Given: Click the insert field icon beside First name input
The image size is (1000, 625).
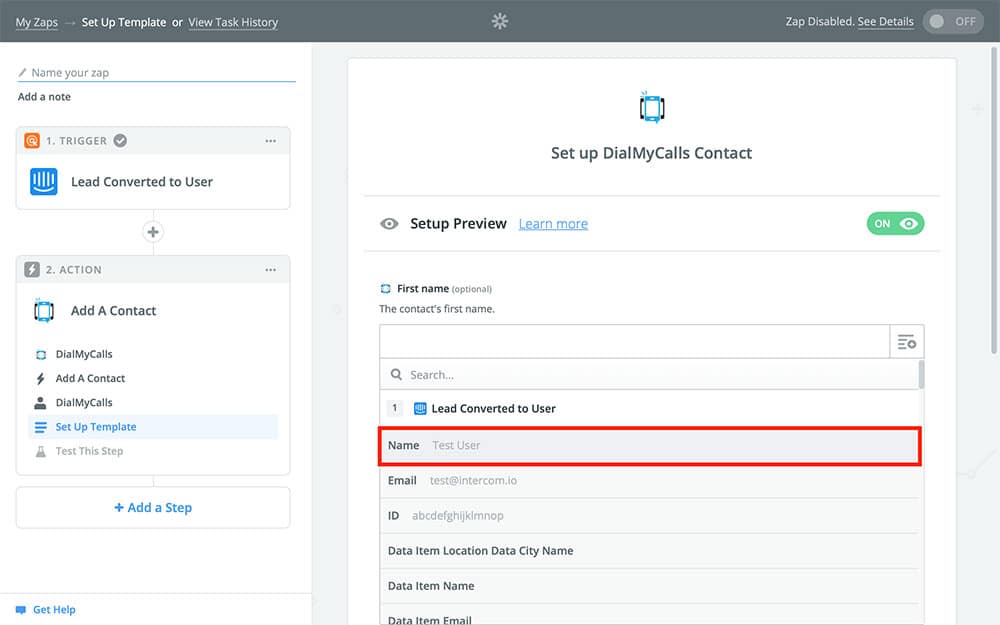Looking at the screenshot, I should click(x=906, y=342).
